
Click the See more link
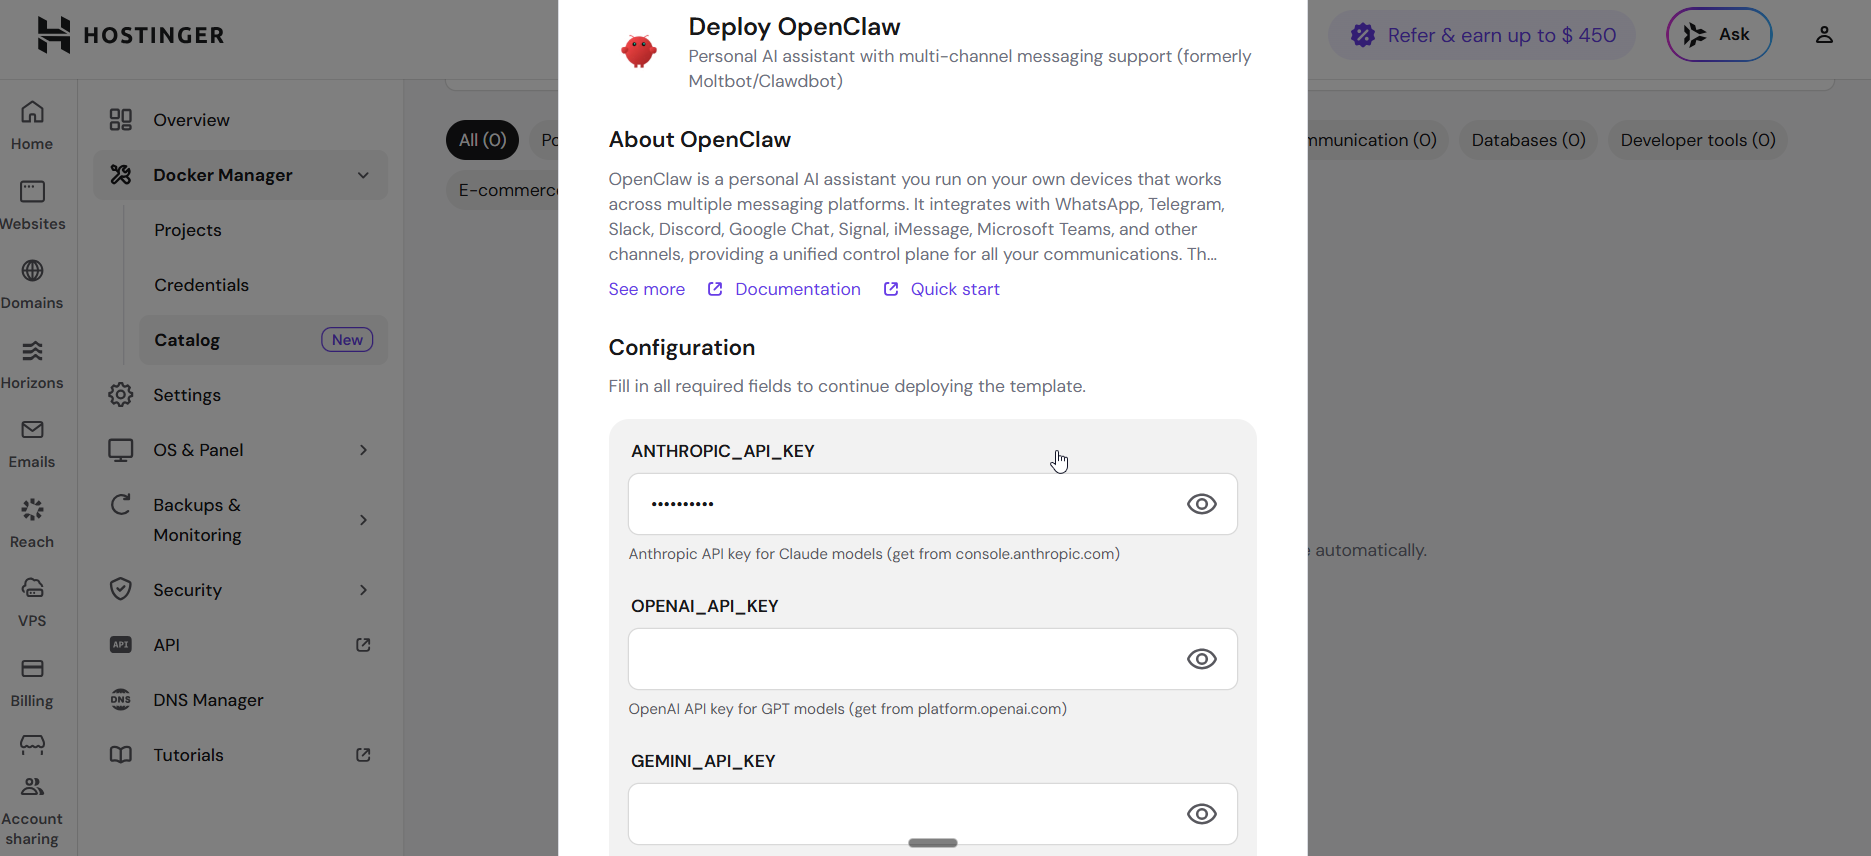[647, 289]
